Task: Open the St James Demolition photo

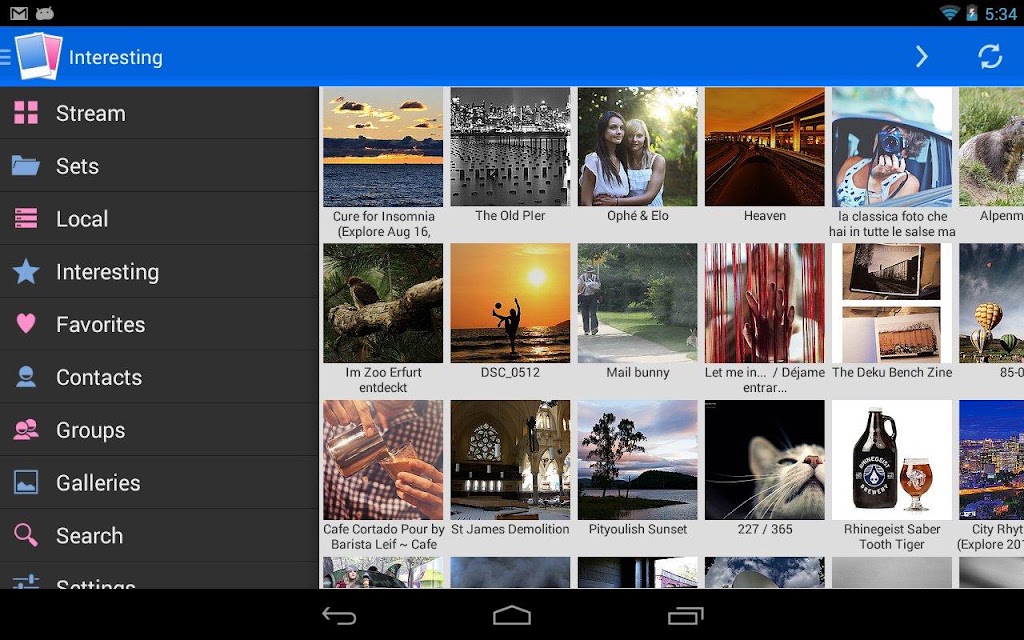Action: click(x=510, y=460)
